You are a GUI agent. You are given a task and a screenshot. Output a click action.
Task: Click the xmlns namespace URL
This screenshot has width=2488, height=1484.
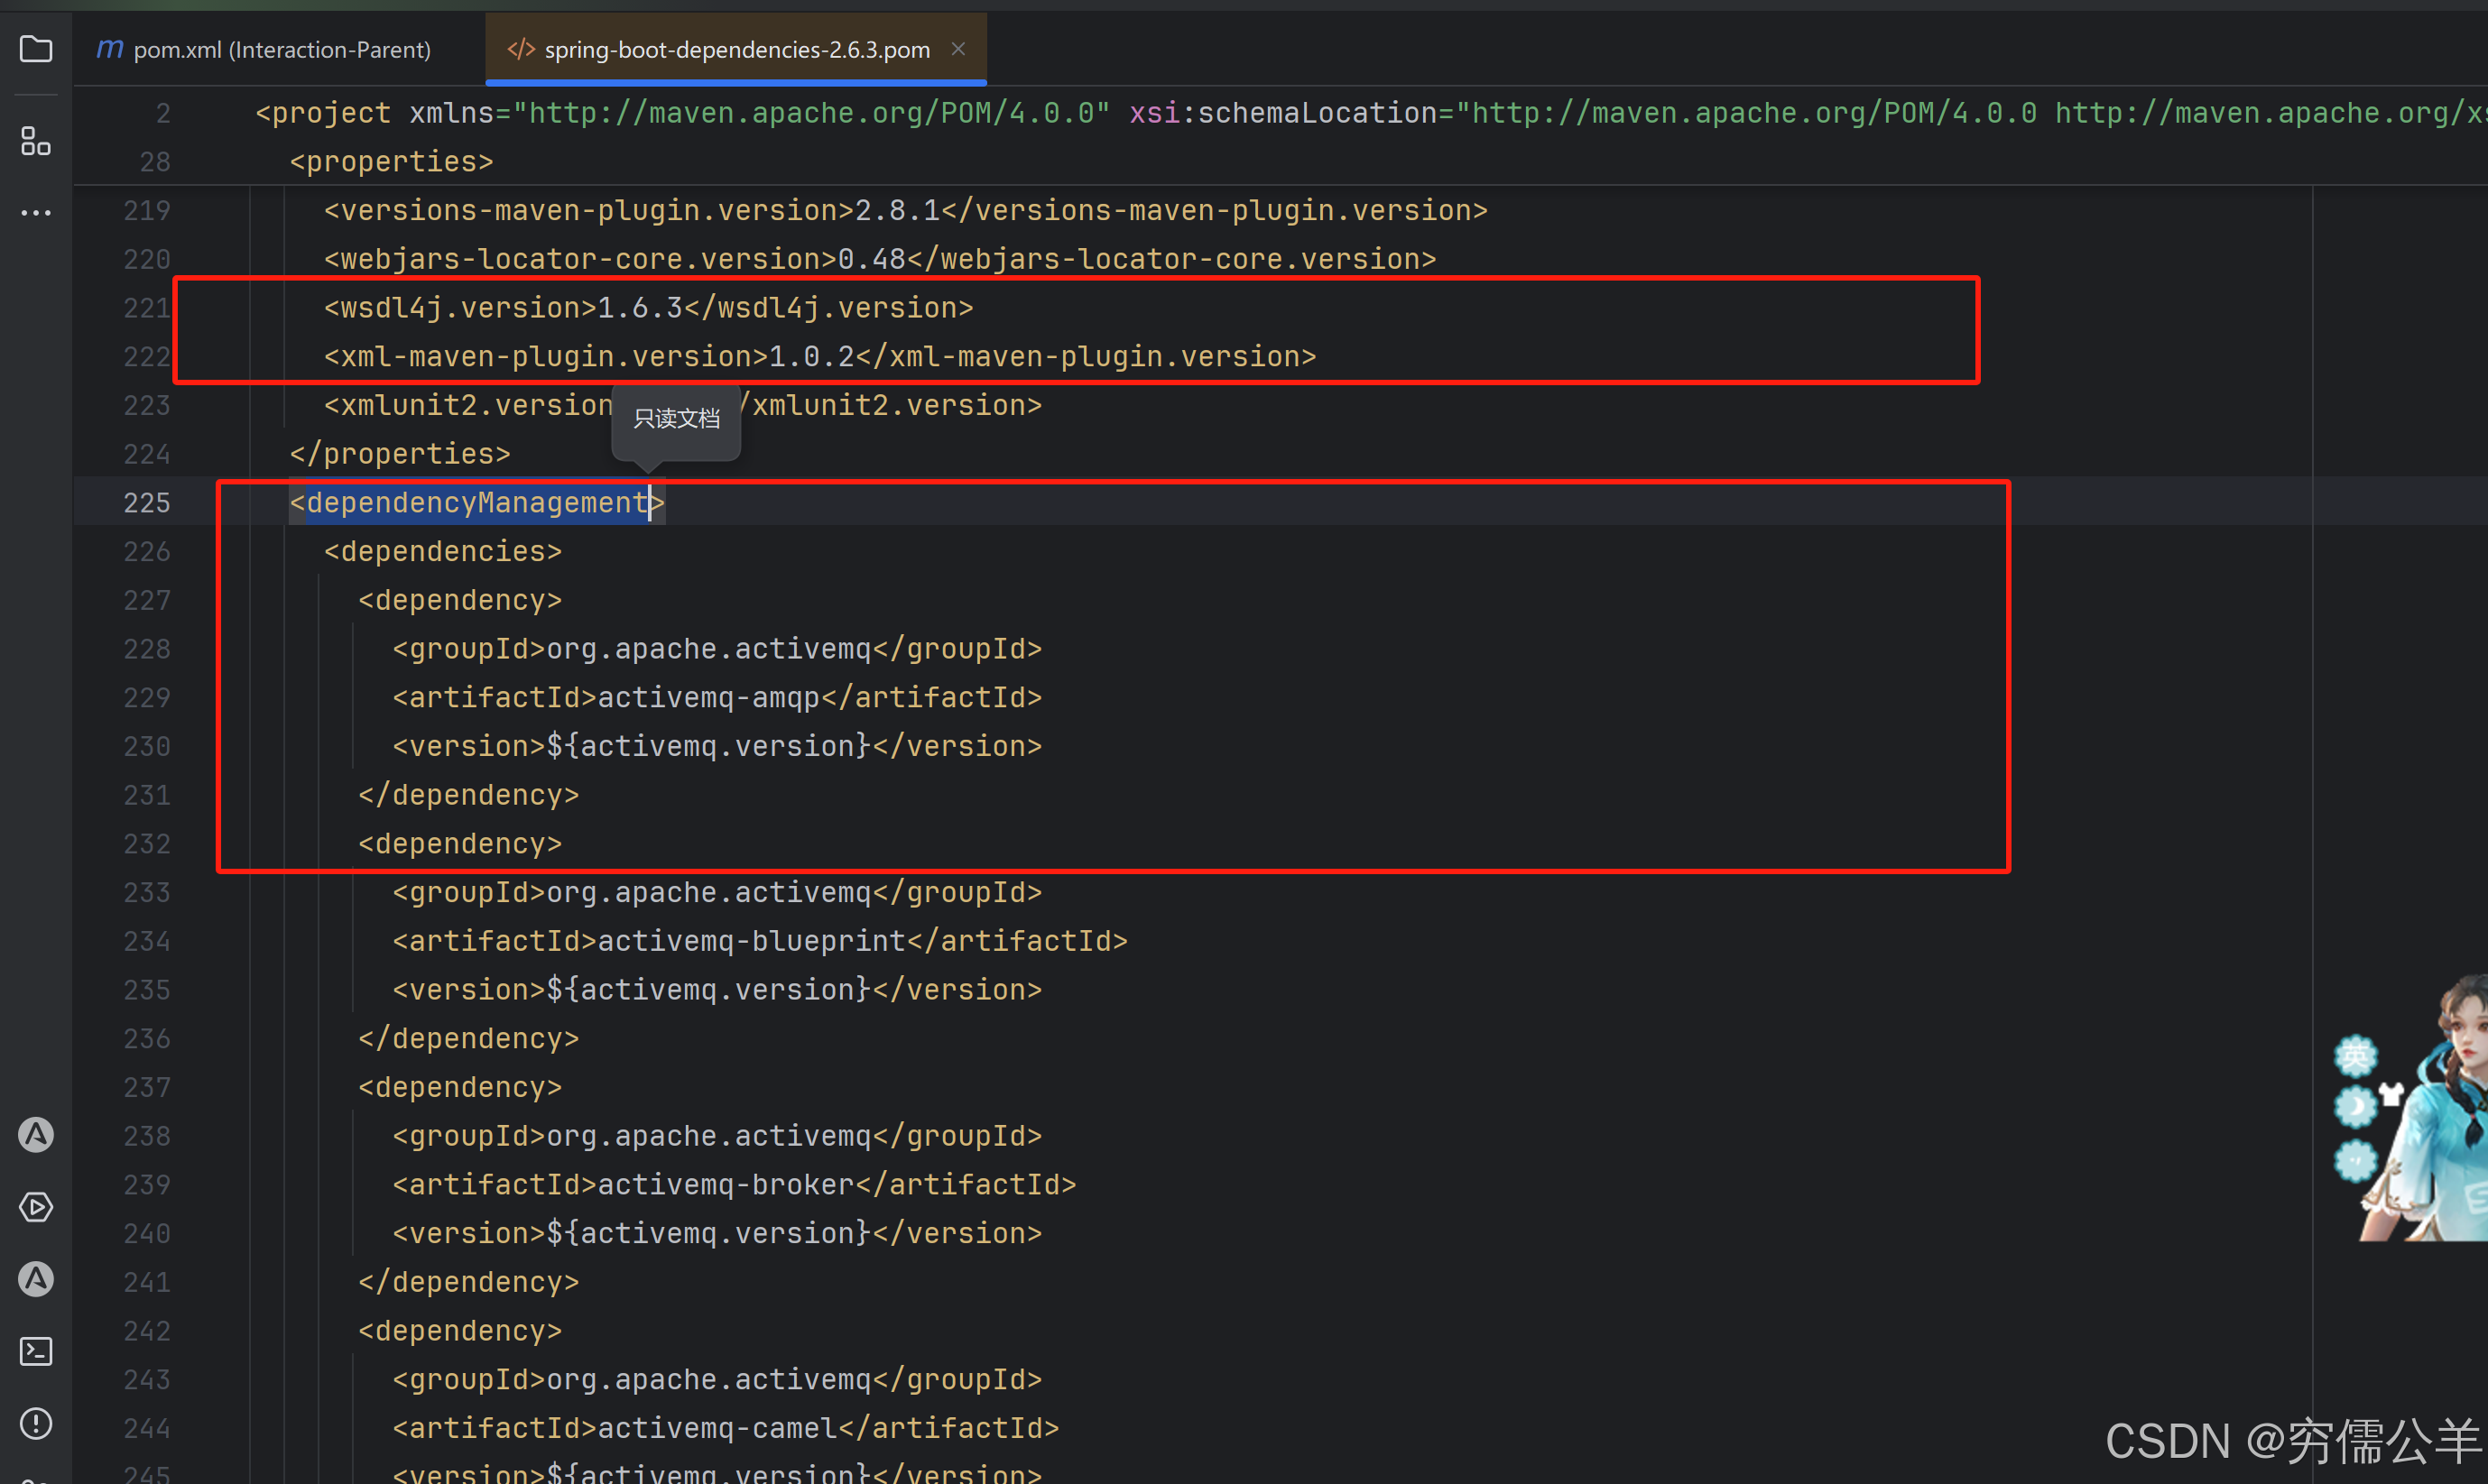tap(810, 113)
